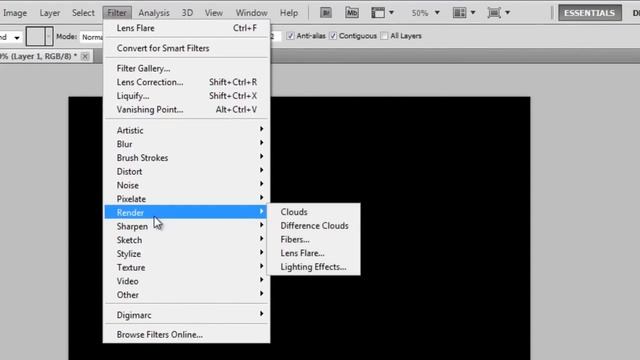Viewport: 640px width, 360px height.
Task: Open the Other submenu
Action: click(186, 295)
